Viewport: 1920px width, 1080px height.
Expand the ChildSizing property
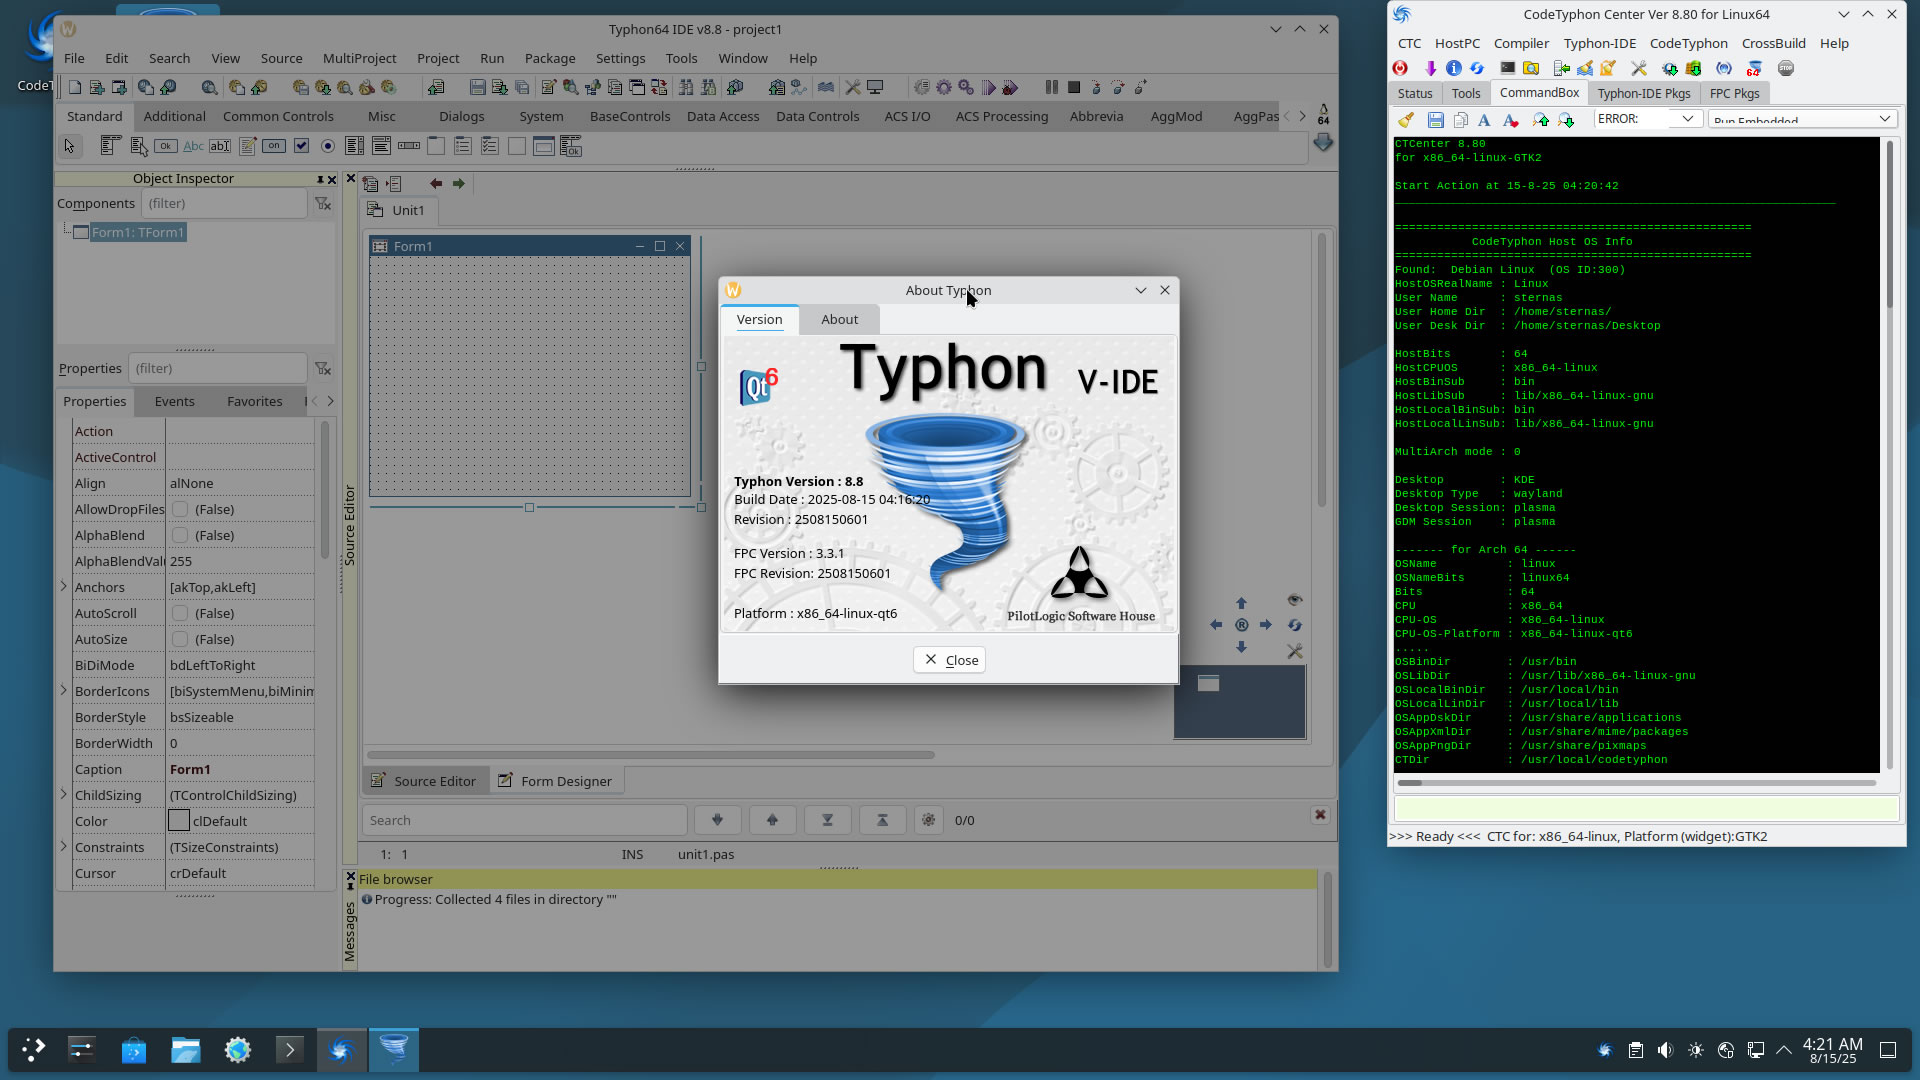64,795
